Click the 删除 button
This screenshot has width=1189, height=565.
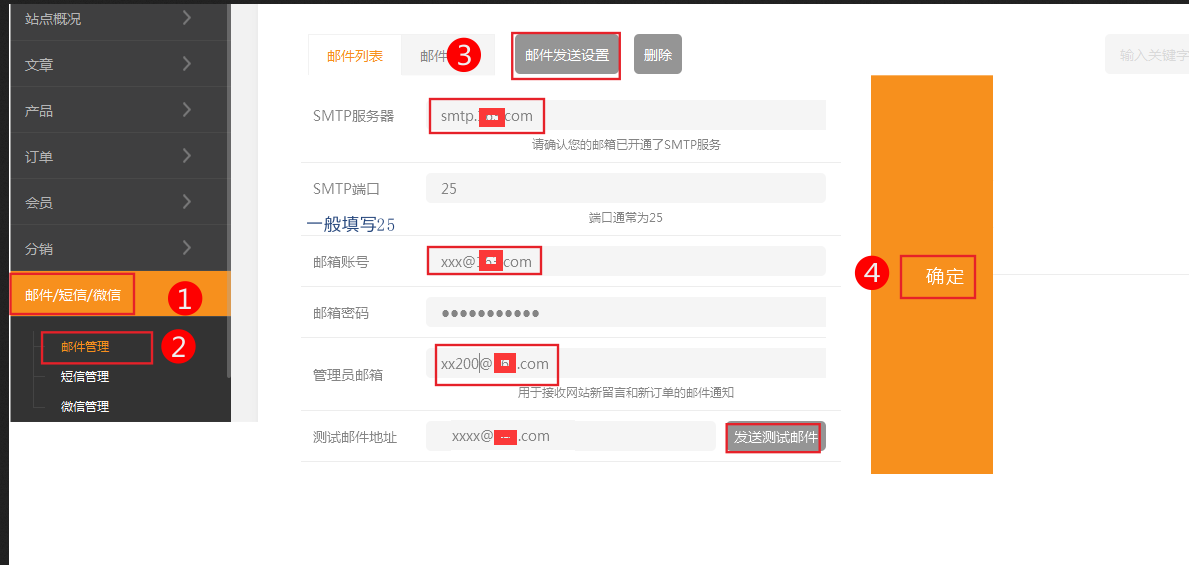coord(657,55)
